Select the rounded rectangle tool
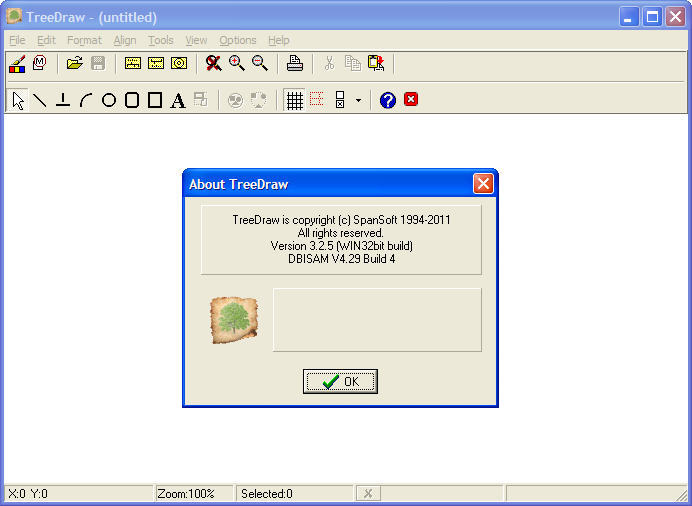This screenshot has width=692, height=506. 132,100
